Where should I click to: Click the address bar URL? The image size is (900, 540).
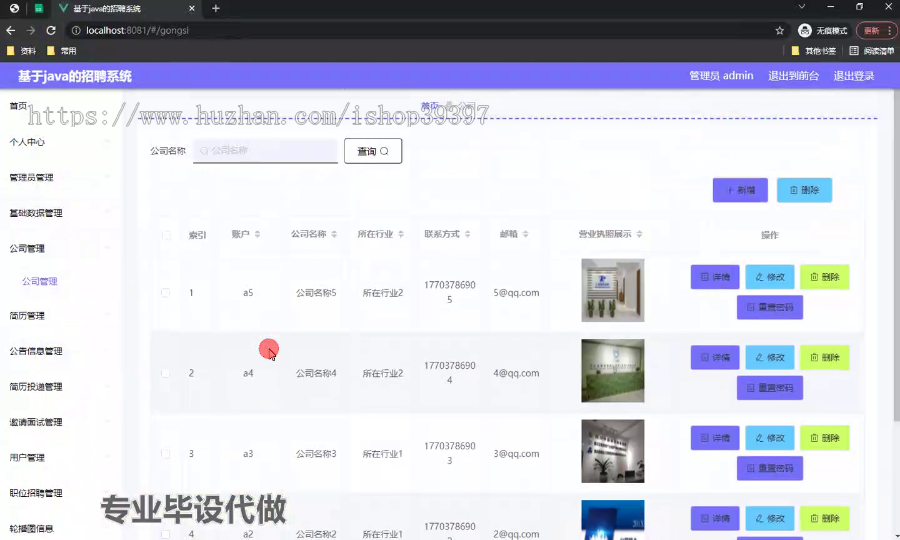pyautogui.click(x=137, y=30)
